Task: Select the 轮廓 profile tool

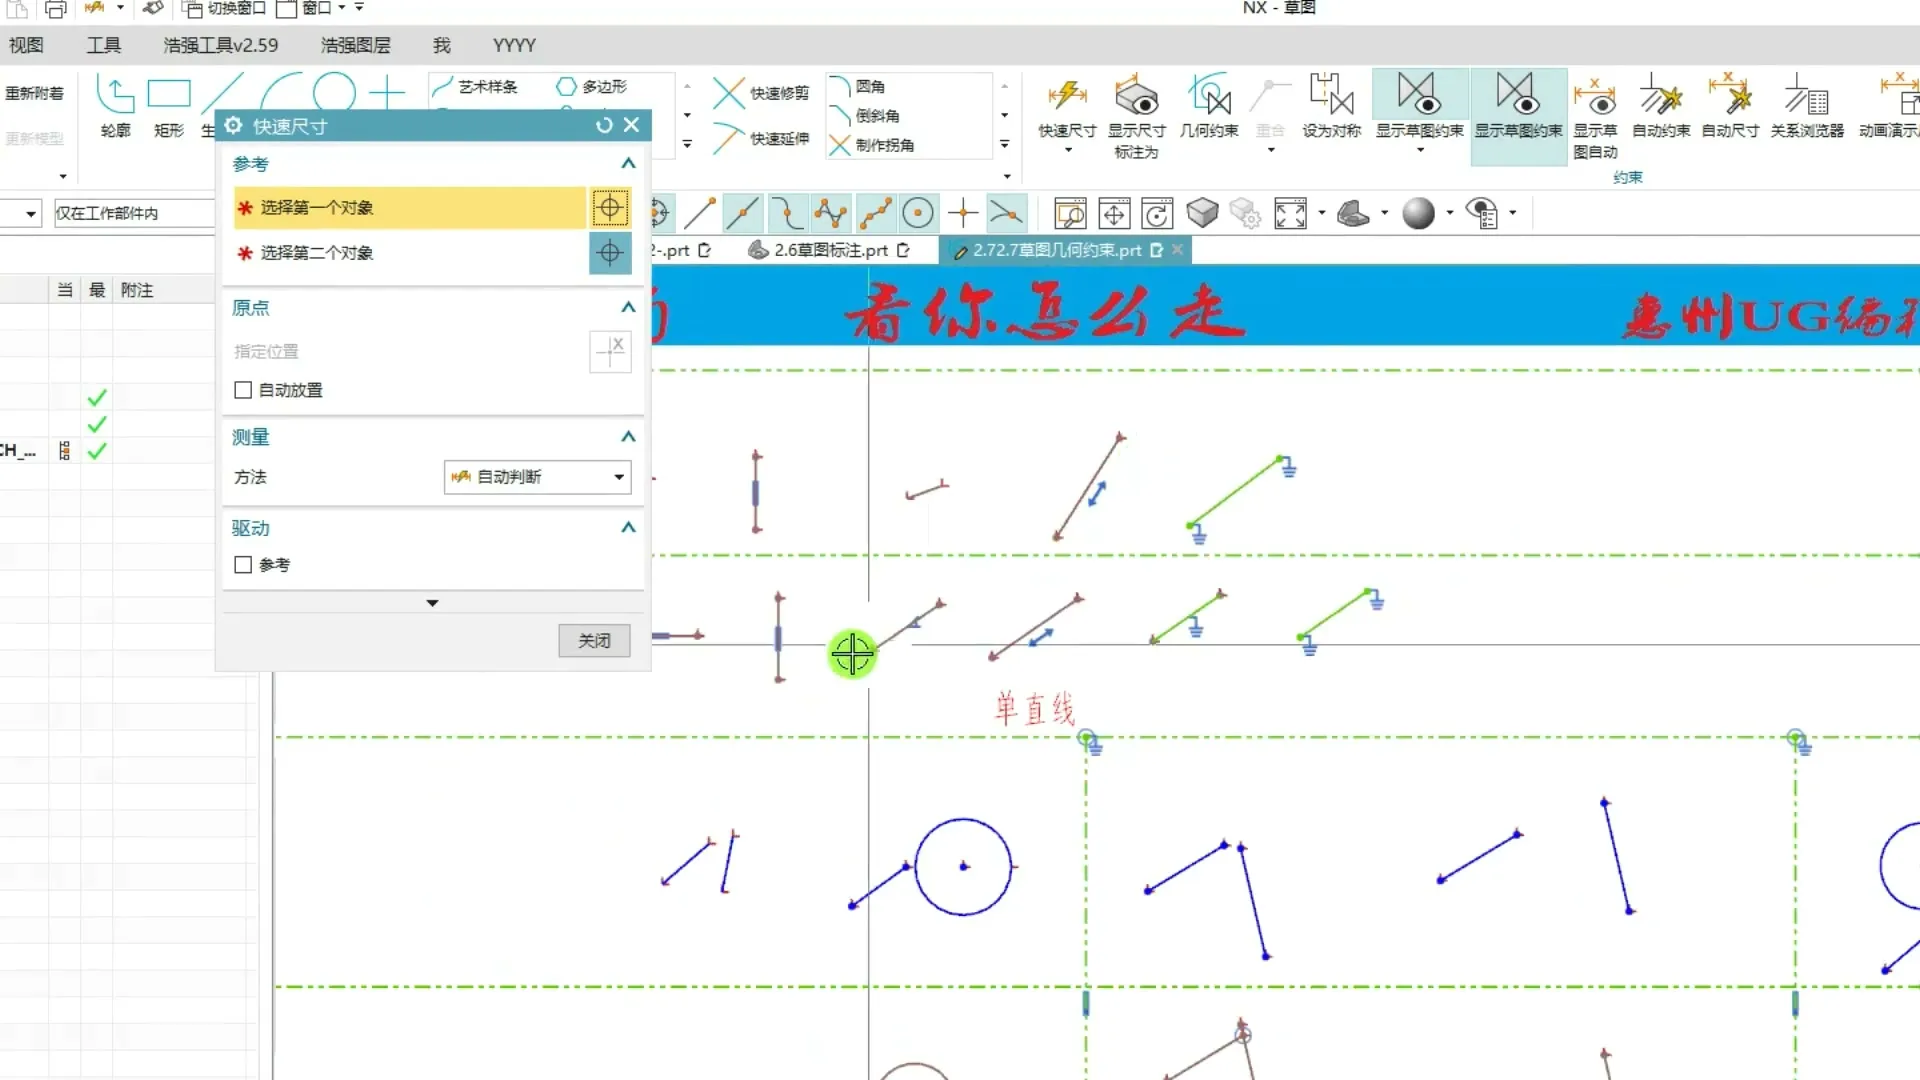Action: click(x=115, y=105)
